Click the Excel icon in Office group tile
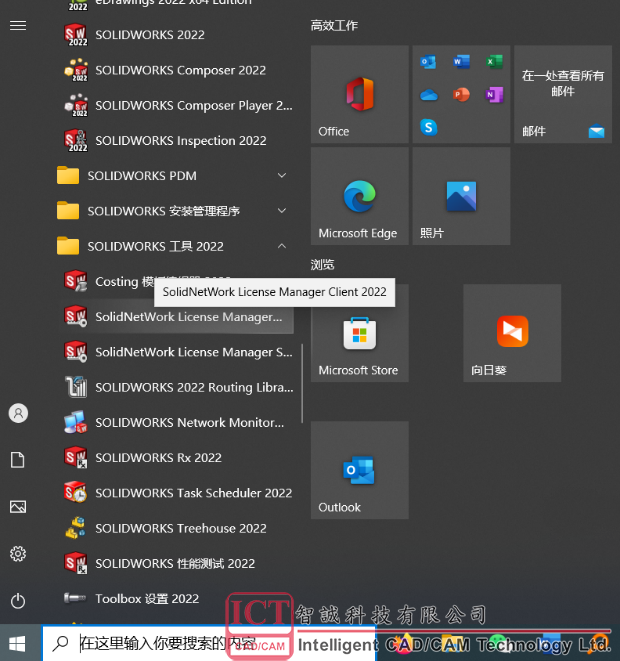This screenshot has width=620, height=661. (x=494, y=62)
